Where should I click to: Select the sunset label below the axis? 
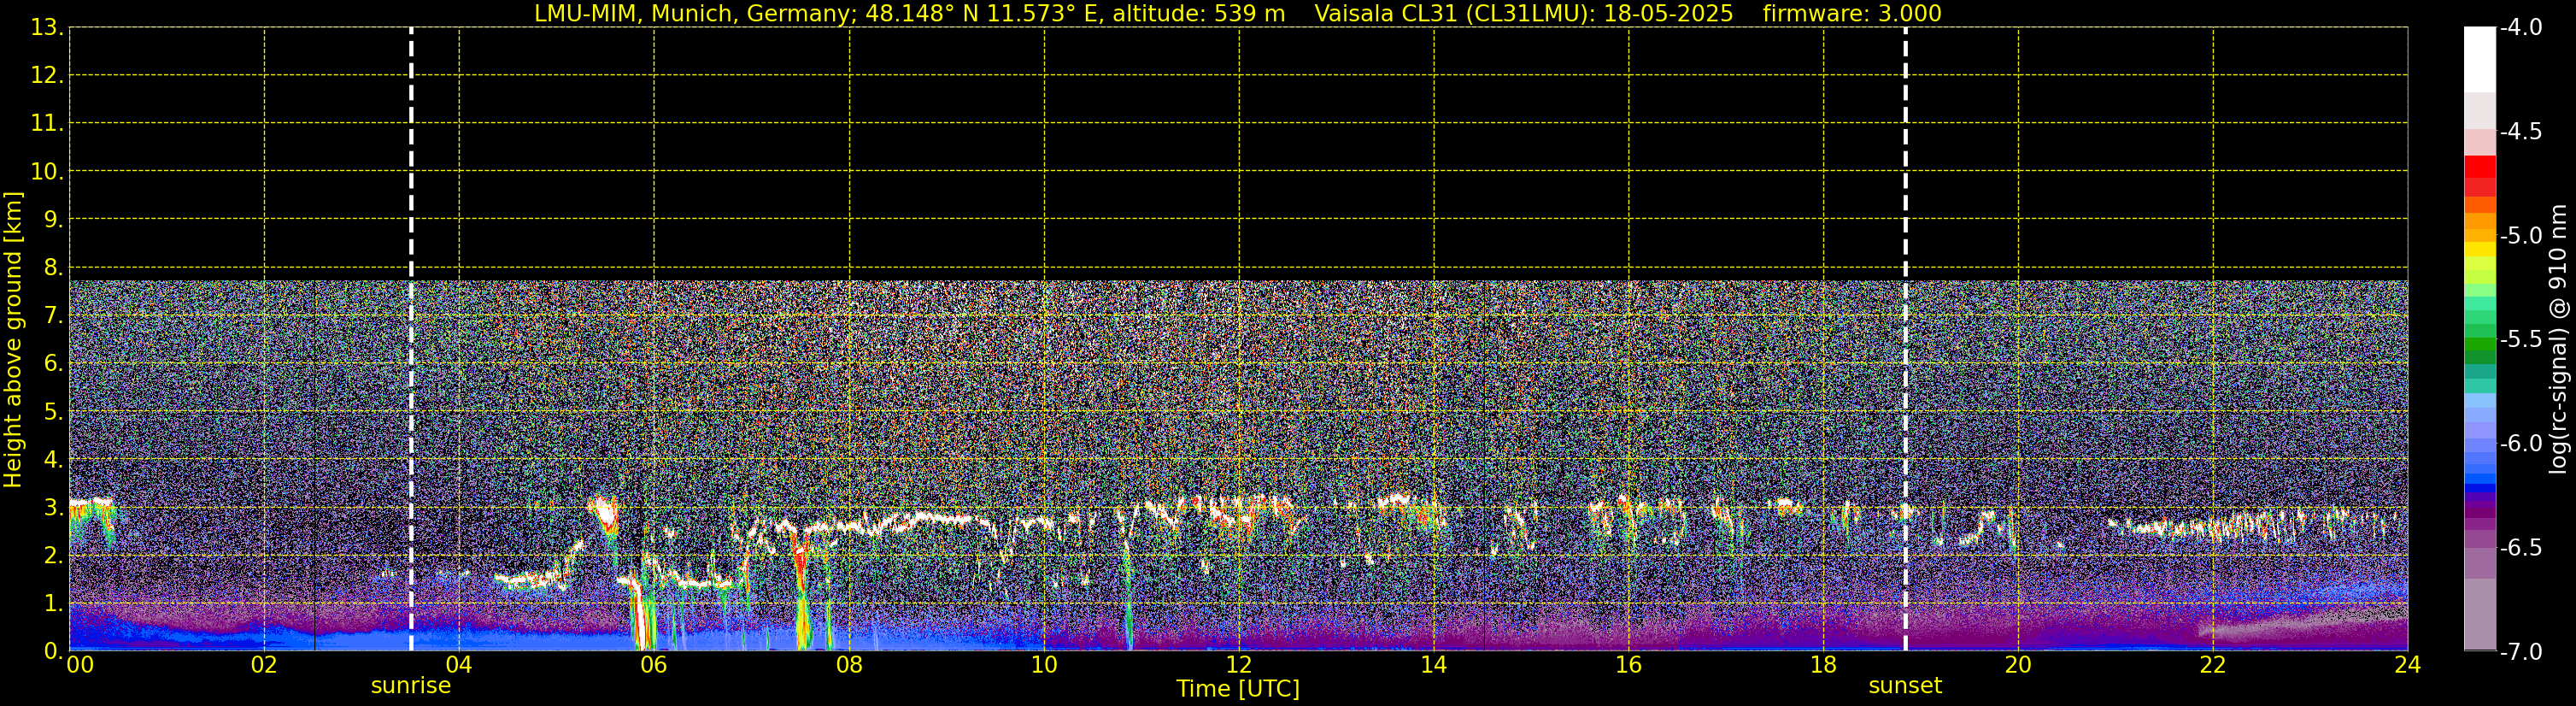tap(1904, 686)
